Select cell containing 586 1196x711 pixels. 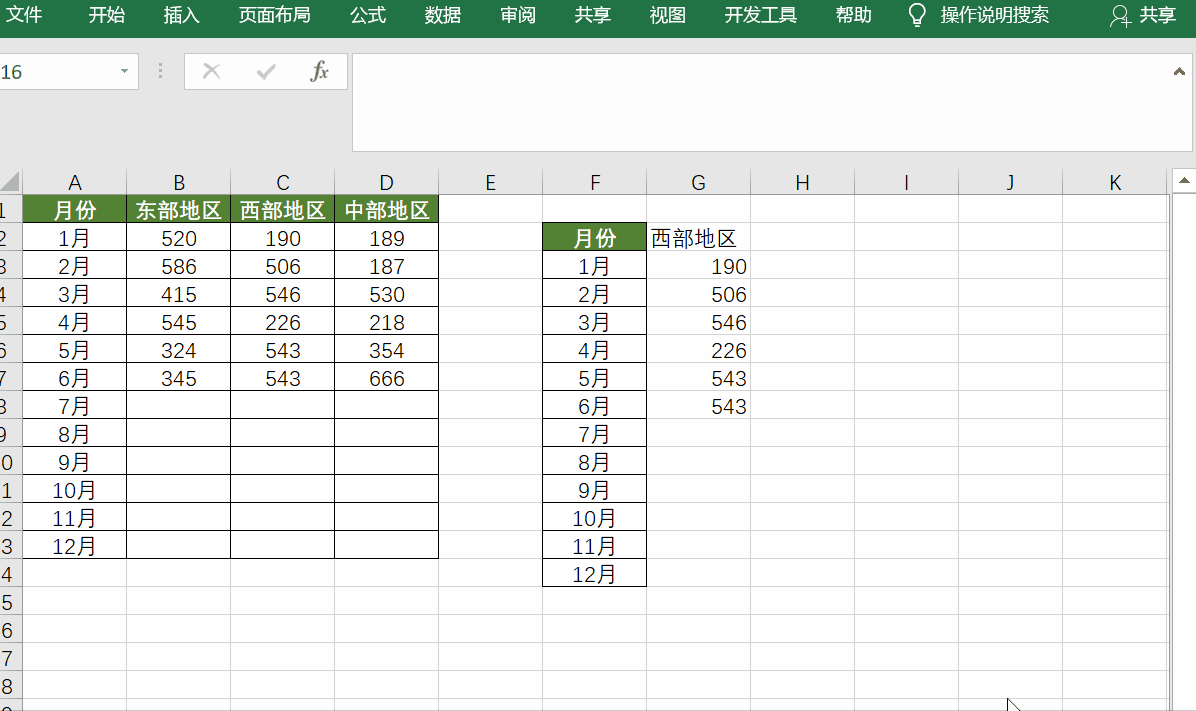tap(178, 266)
